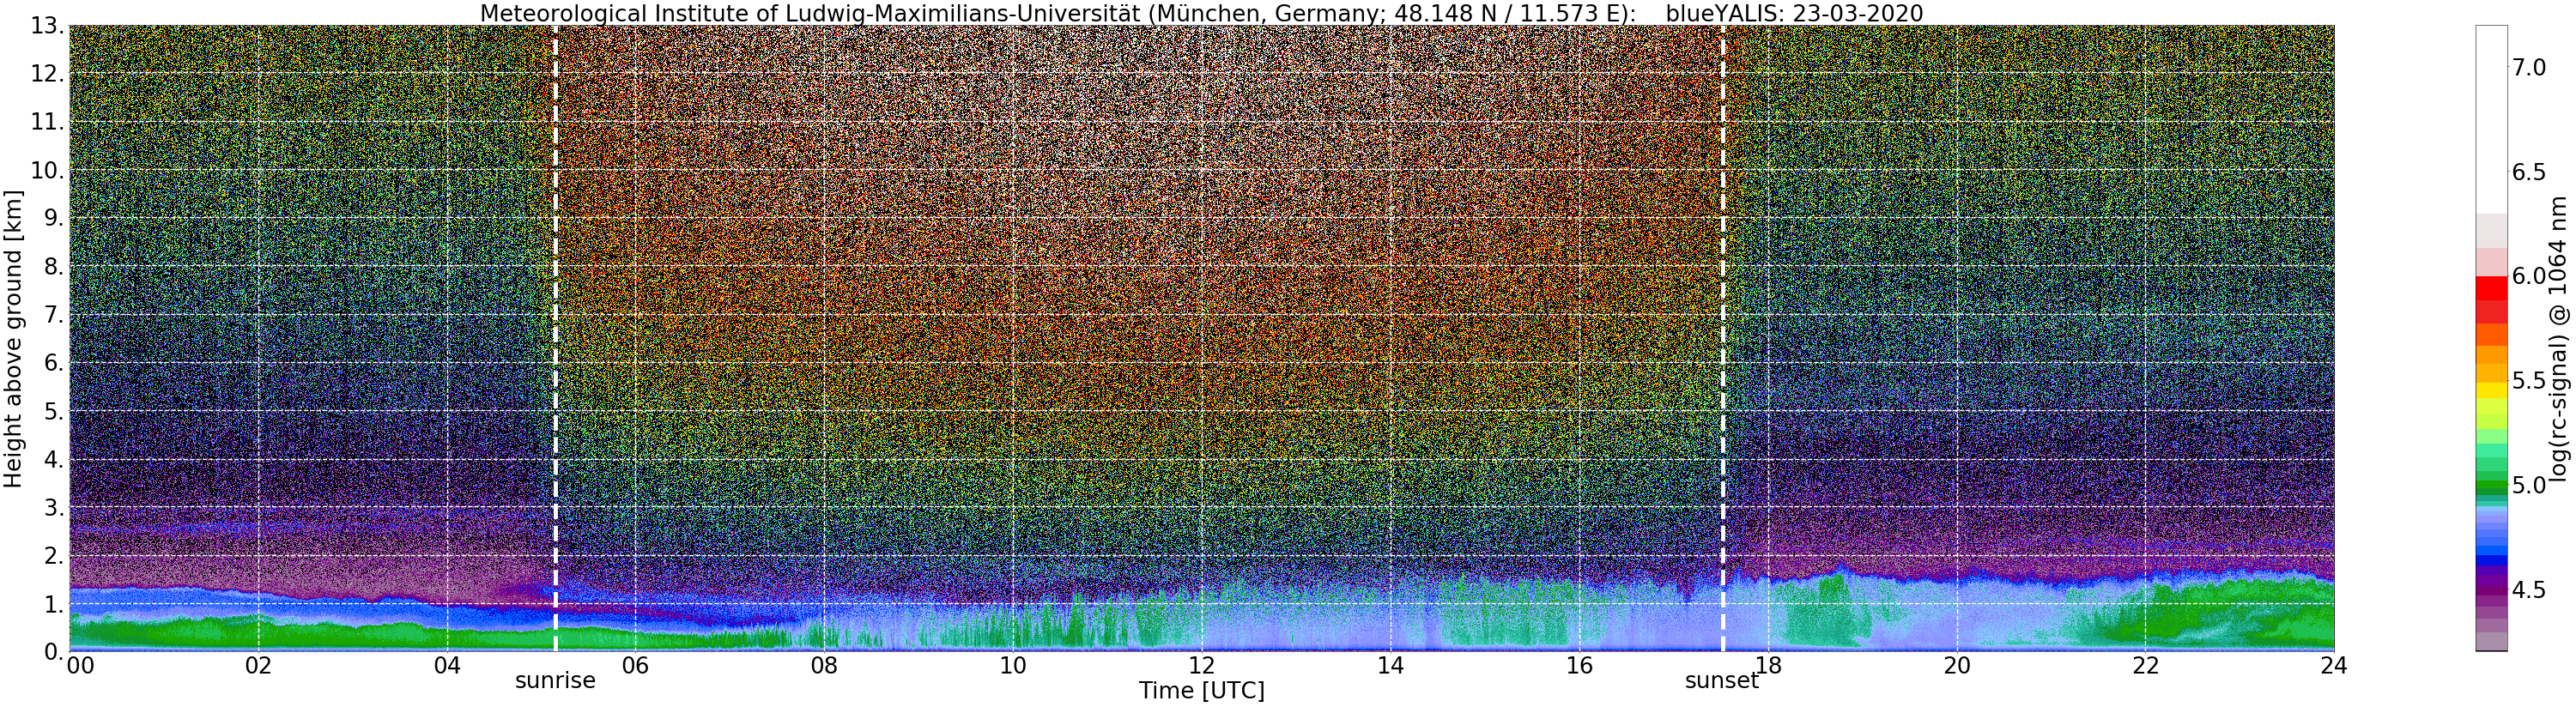
Task: Click time tick label '10' on time axis
Action: (1013, 665)
